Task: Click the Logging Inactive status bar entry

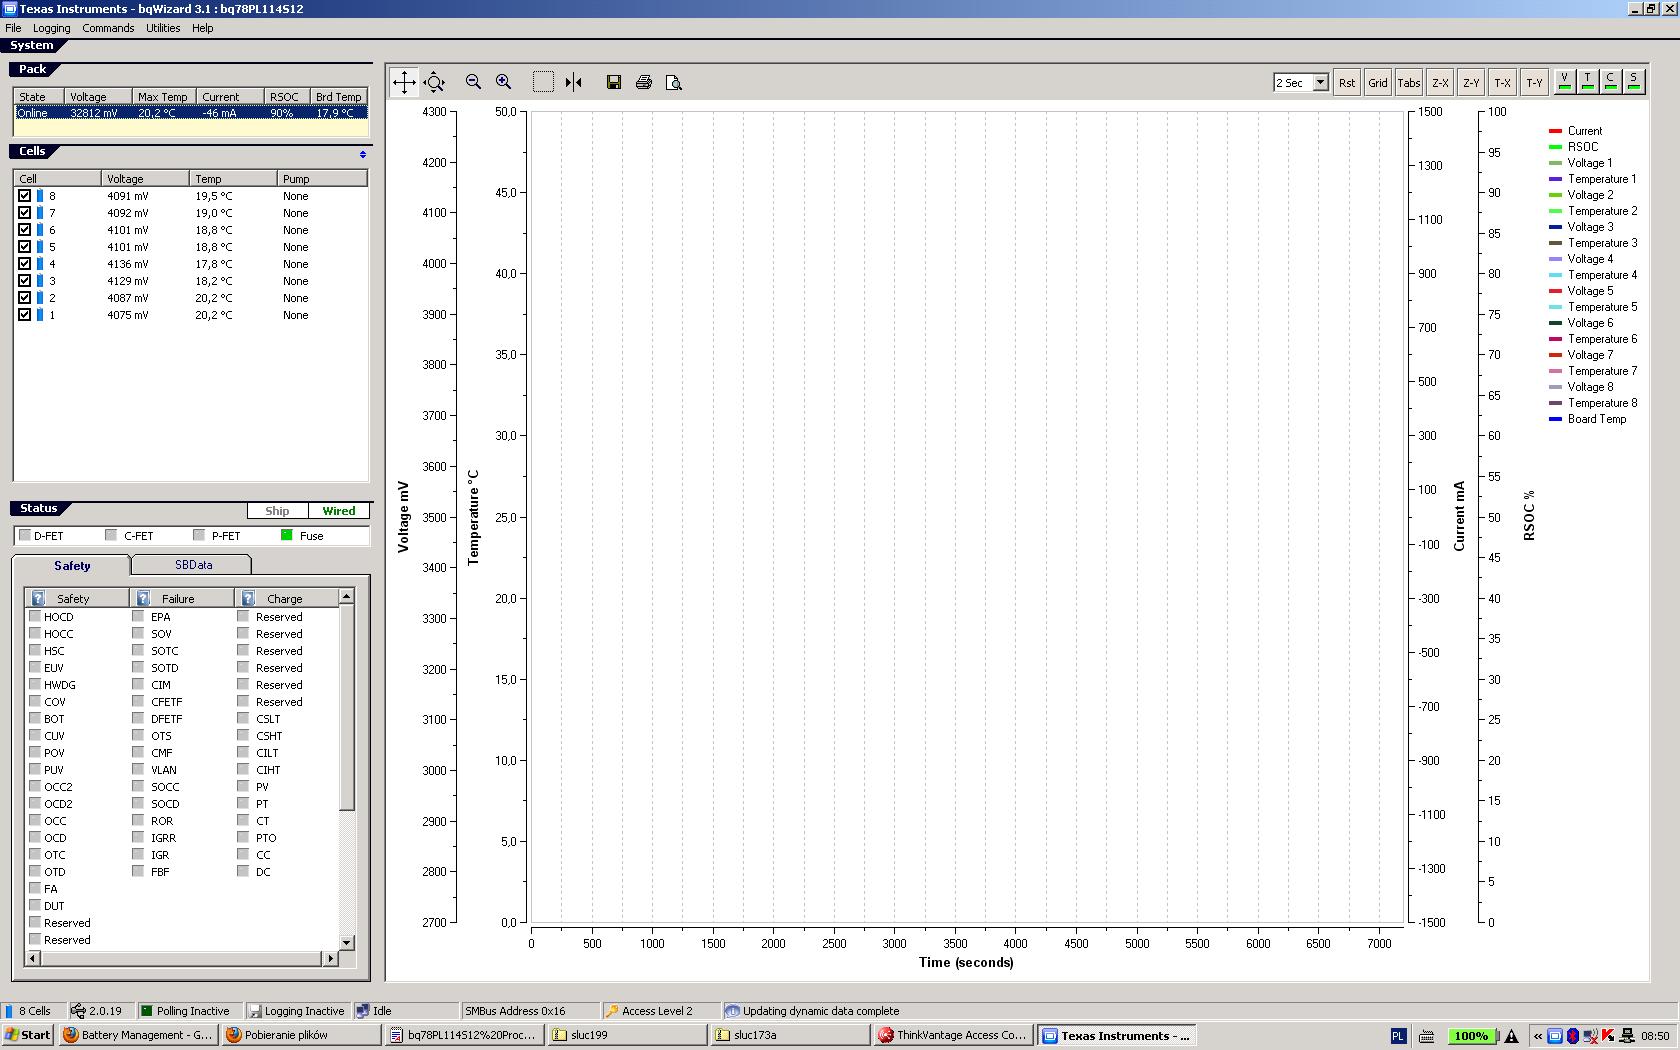Action: coord(296,1011)
